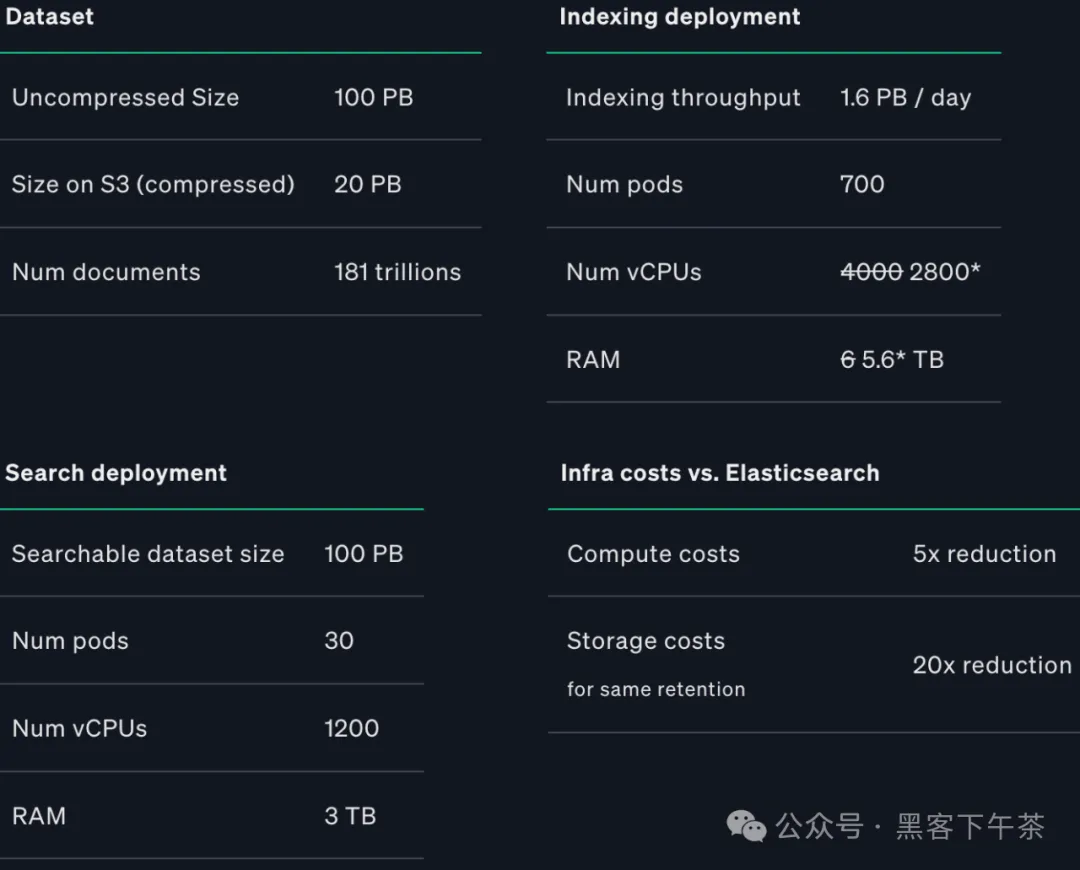Click the Compute costs label
Image resolution: width=1080 pixels, height=870 pixels.
tap(653, 554)
